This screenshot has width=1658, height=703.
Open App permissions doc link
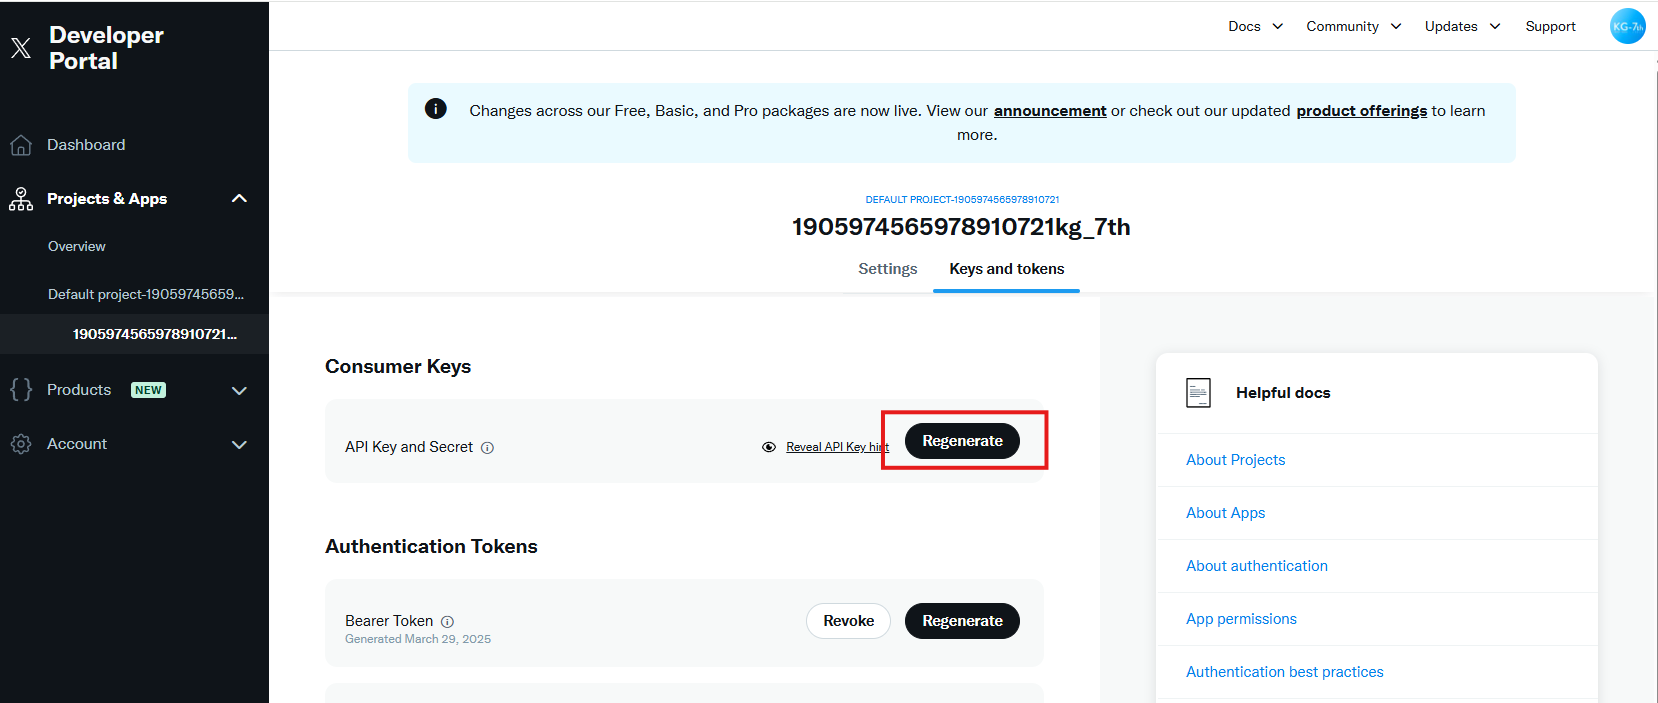tap(1241, 619)
